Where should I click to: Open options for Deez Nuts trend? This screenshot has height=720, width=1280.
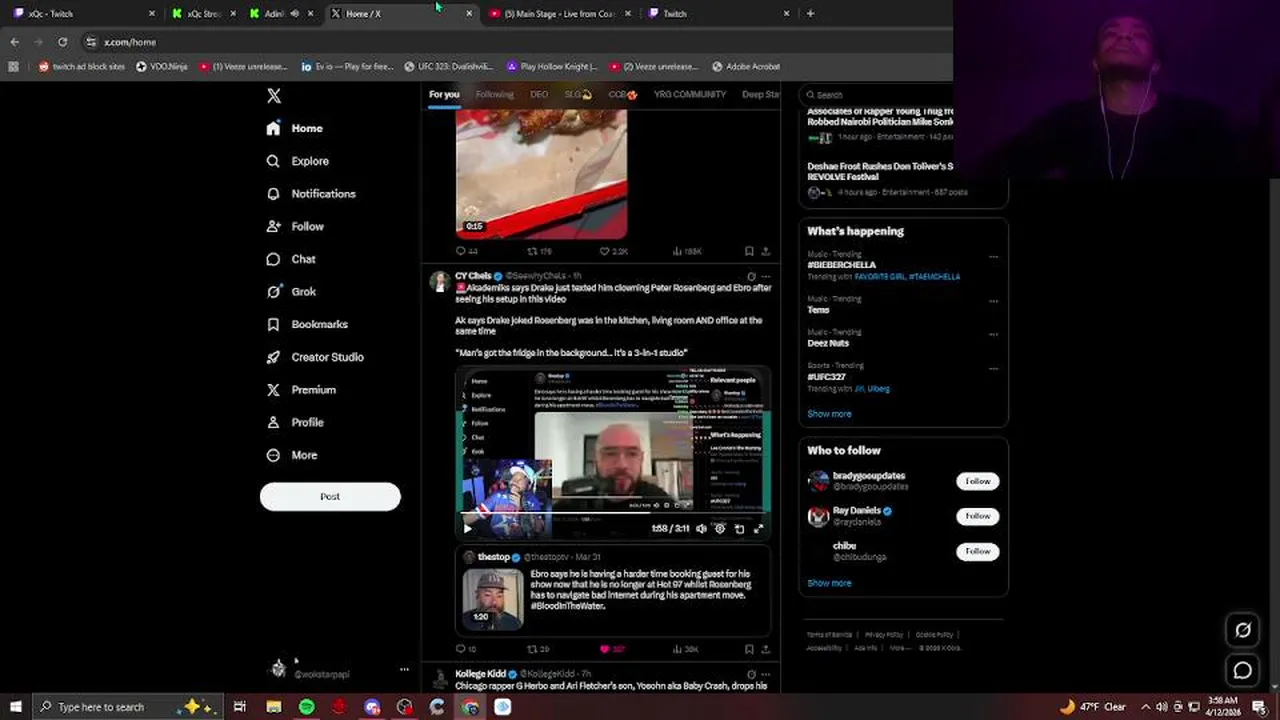click(993, 334)
